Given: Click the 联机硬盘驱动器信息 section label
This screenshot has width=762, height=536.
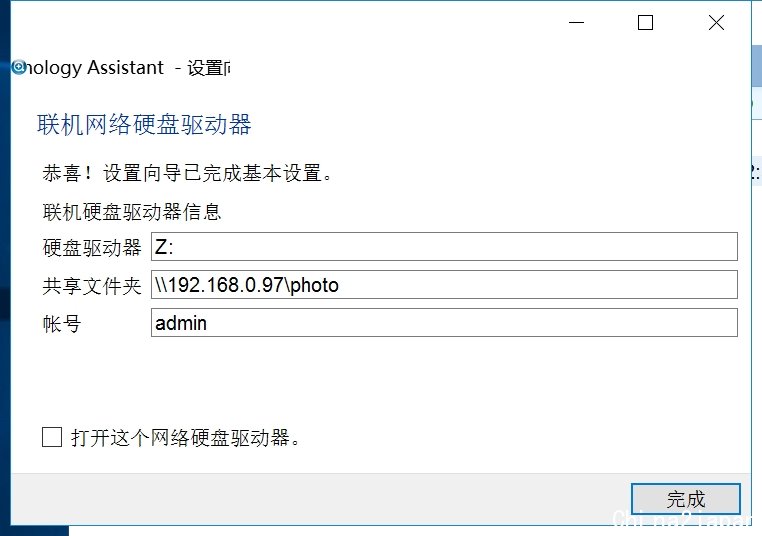Looking at the screenshot, I should [132, 212].
